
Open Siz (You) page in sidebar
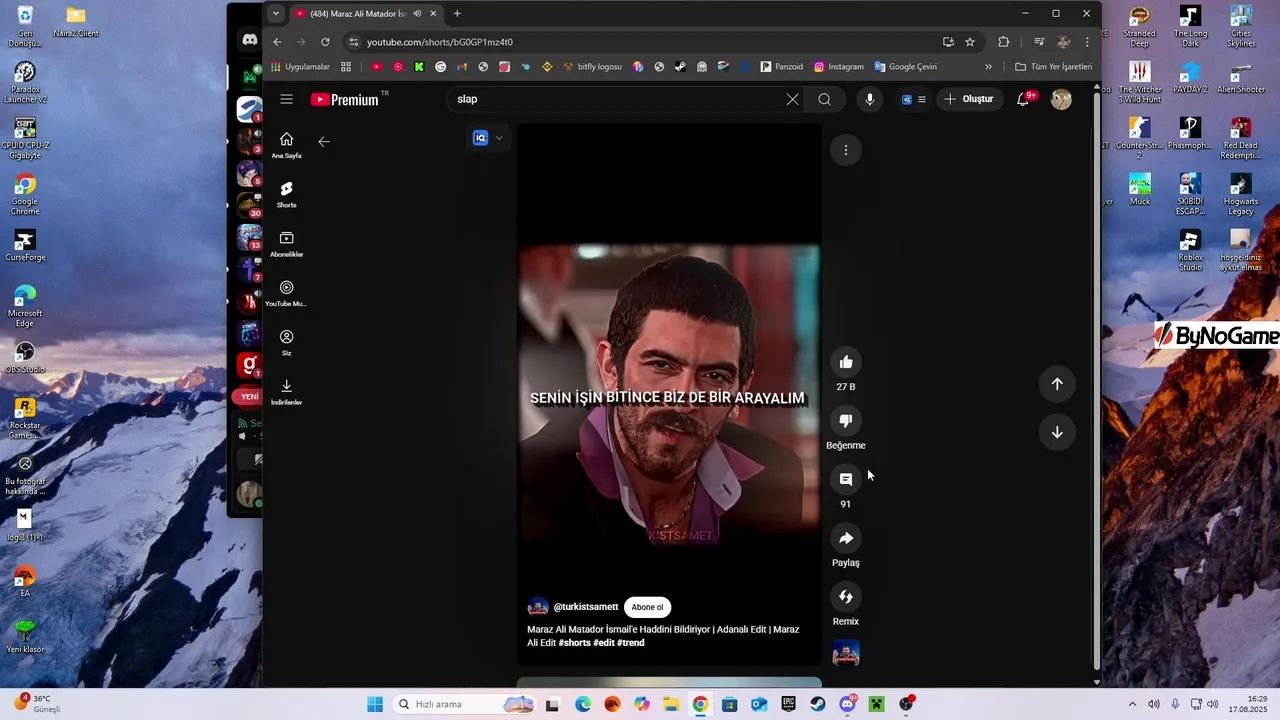(x=287, y=343)
